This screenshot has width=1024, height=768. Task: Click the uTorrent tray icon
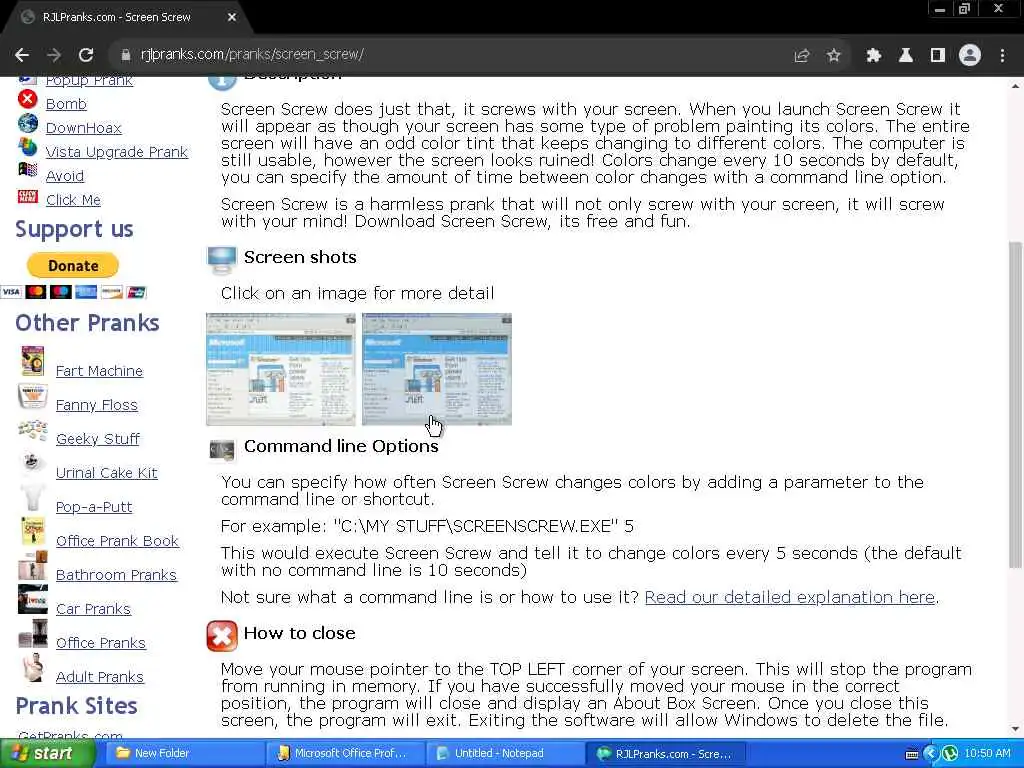950,754
